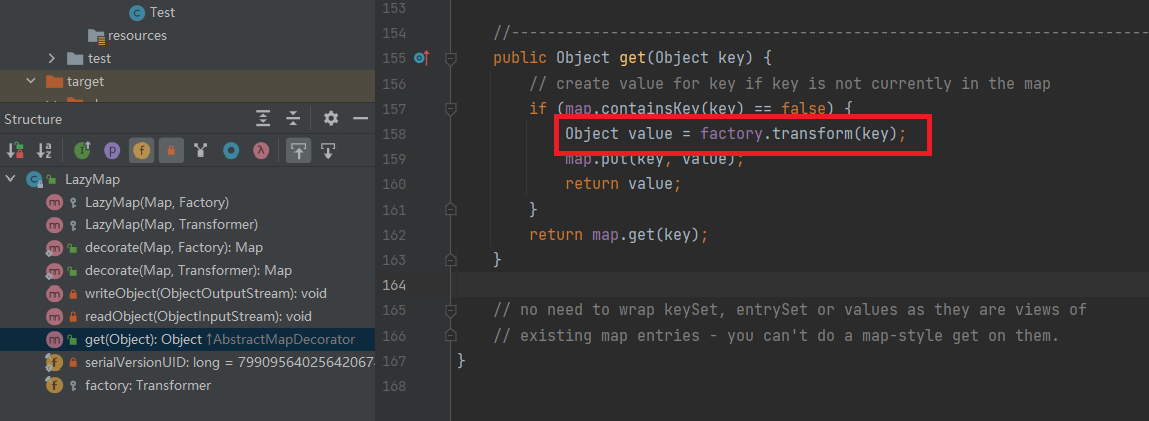Toggle show inherited members
This screenshot has width=1149, height=421.
click(82, 151)
